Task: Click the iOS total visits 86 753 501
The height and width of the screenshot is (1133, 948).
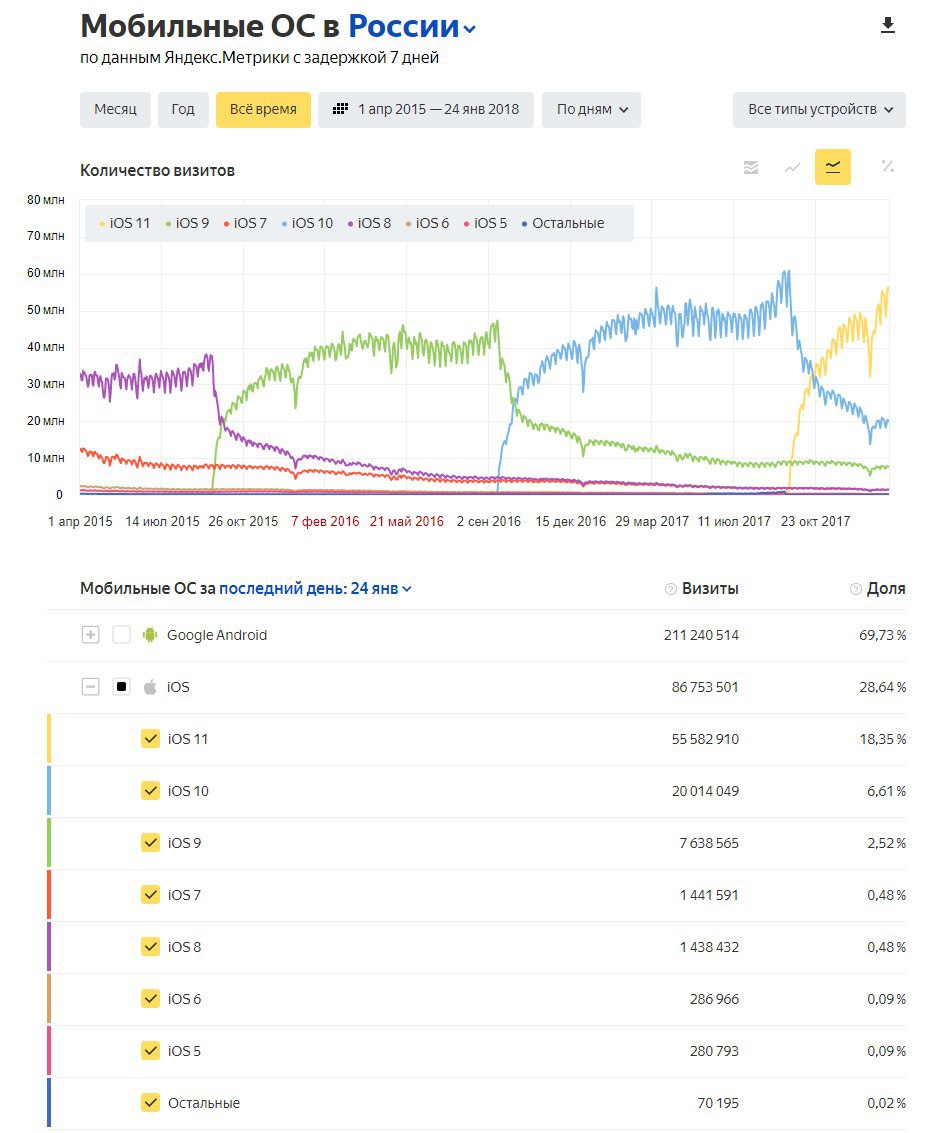Action: 705,687
